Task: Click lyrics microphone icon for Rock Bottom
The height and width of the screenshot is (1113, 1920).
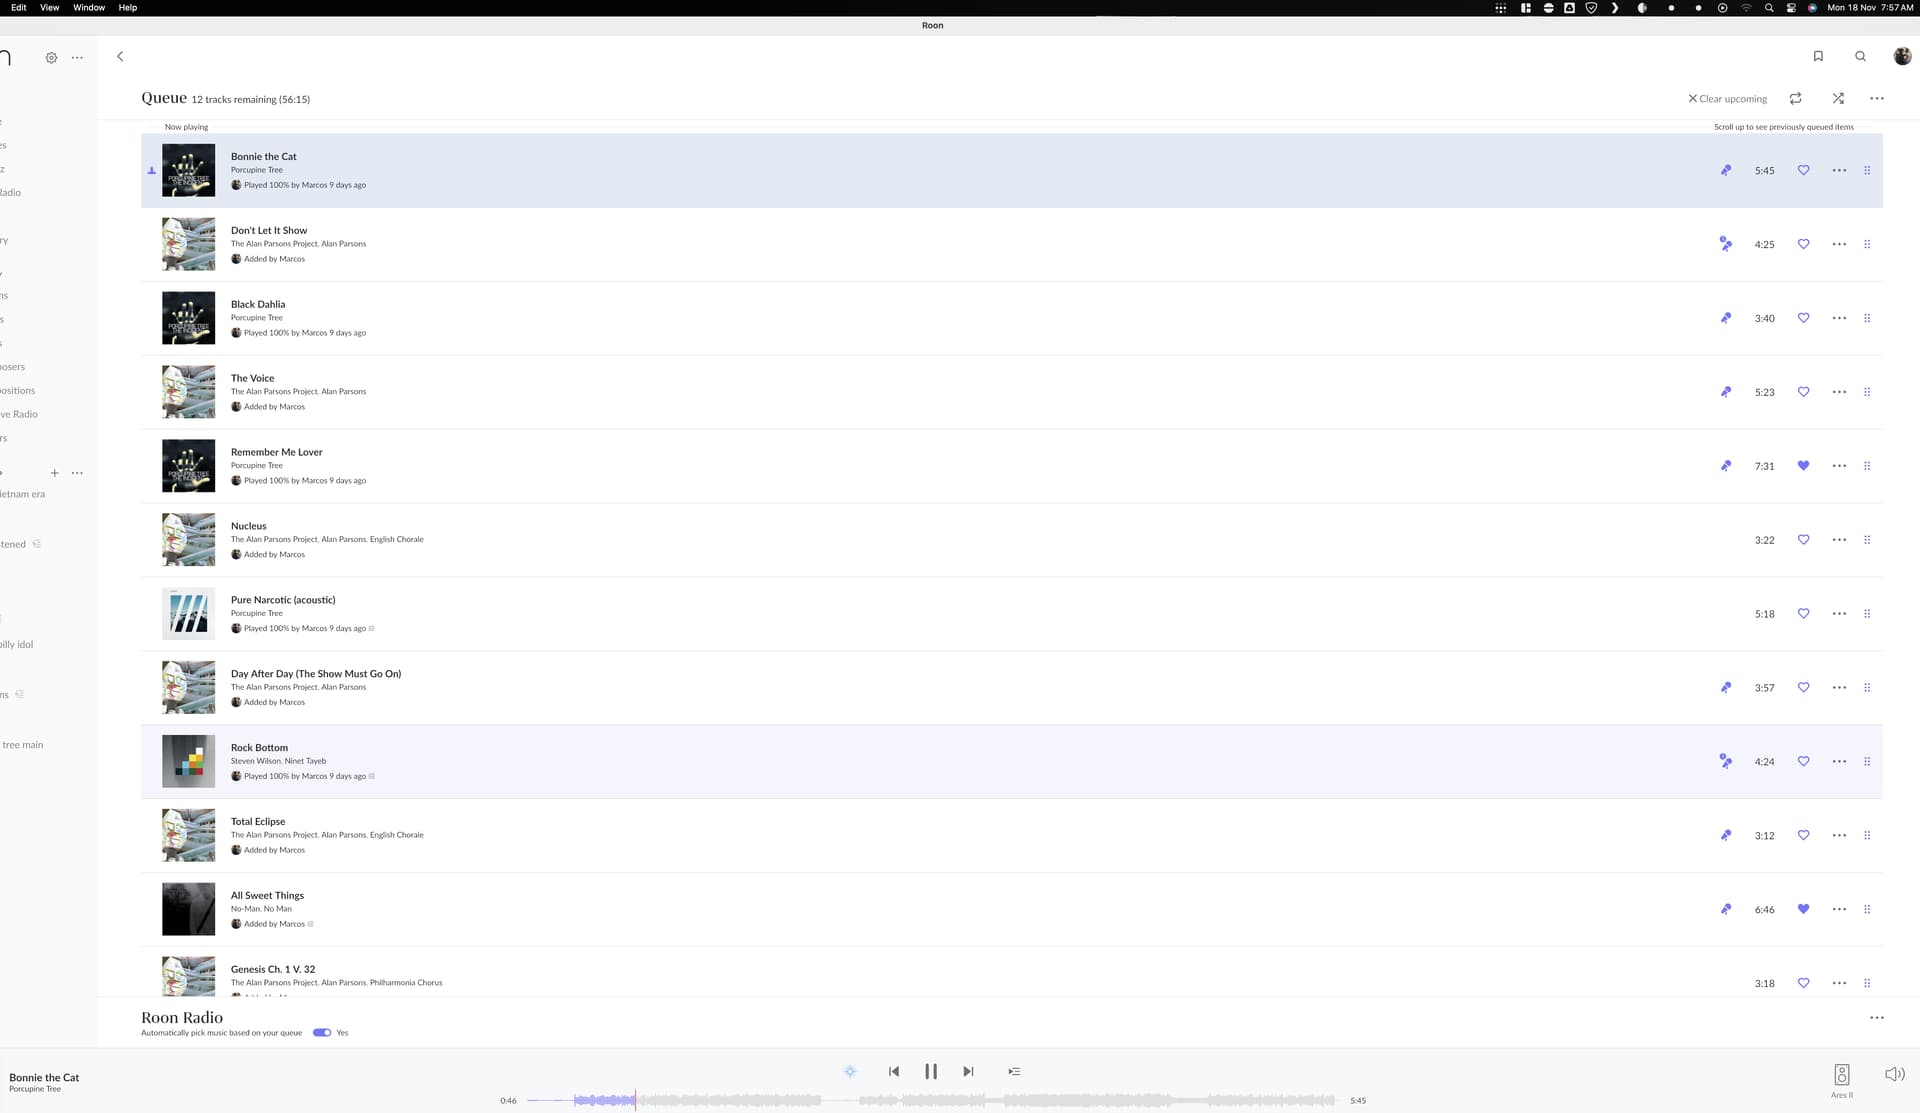Action: [1725, 761]
